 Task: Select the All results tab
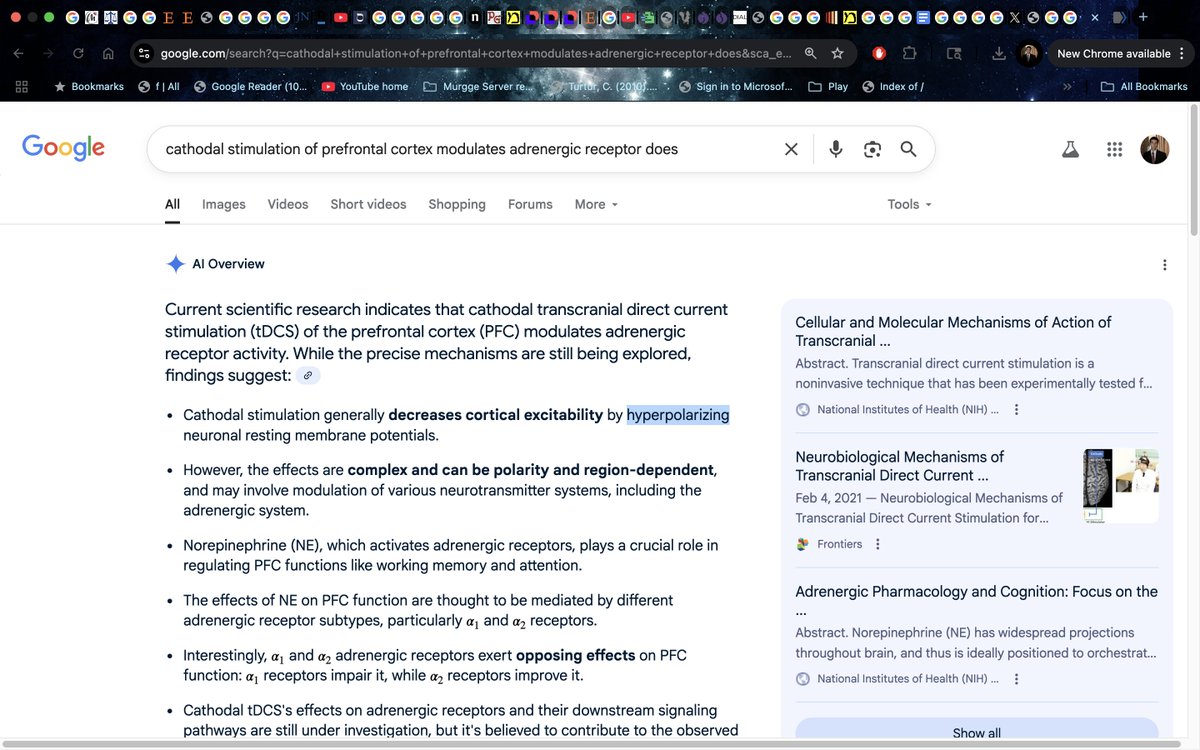tap(172, 204)
